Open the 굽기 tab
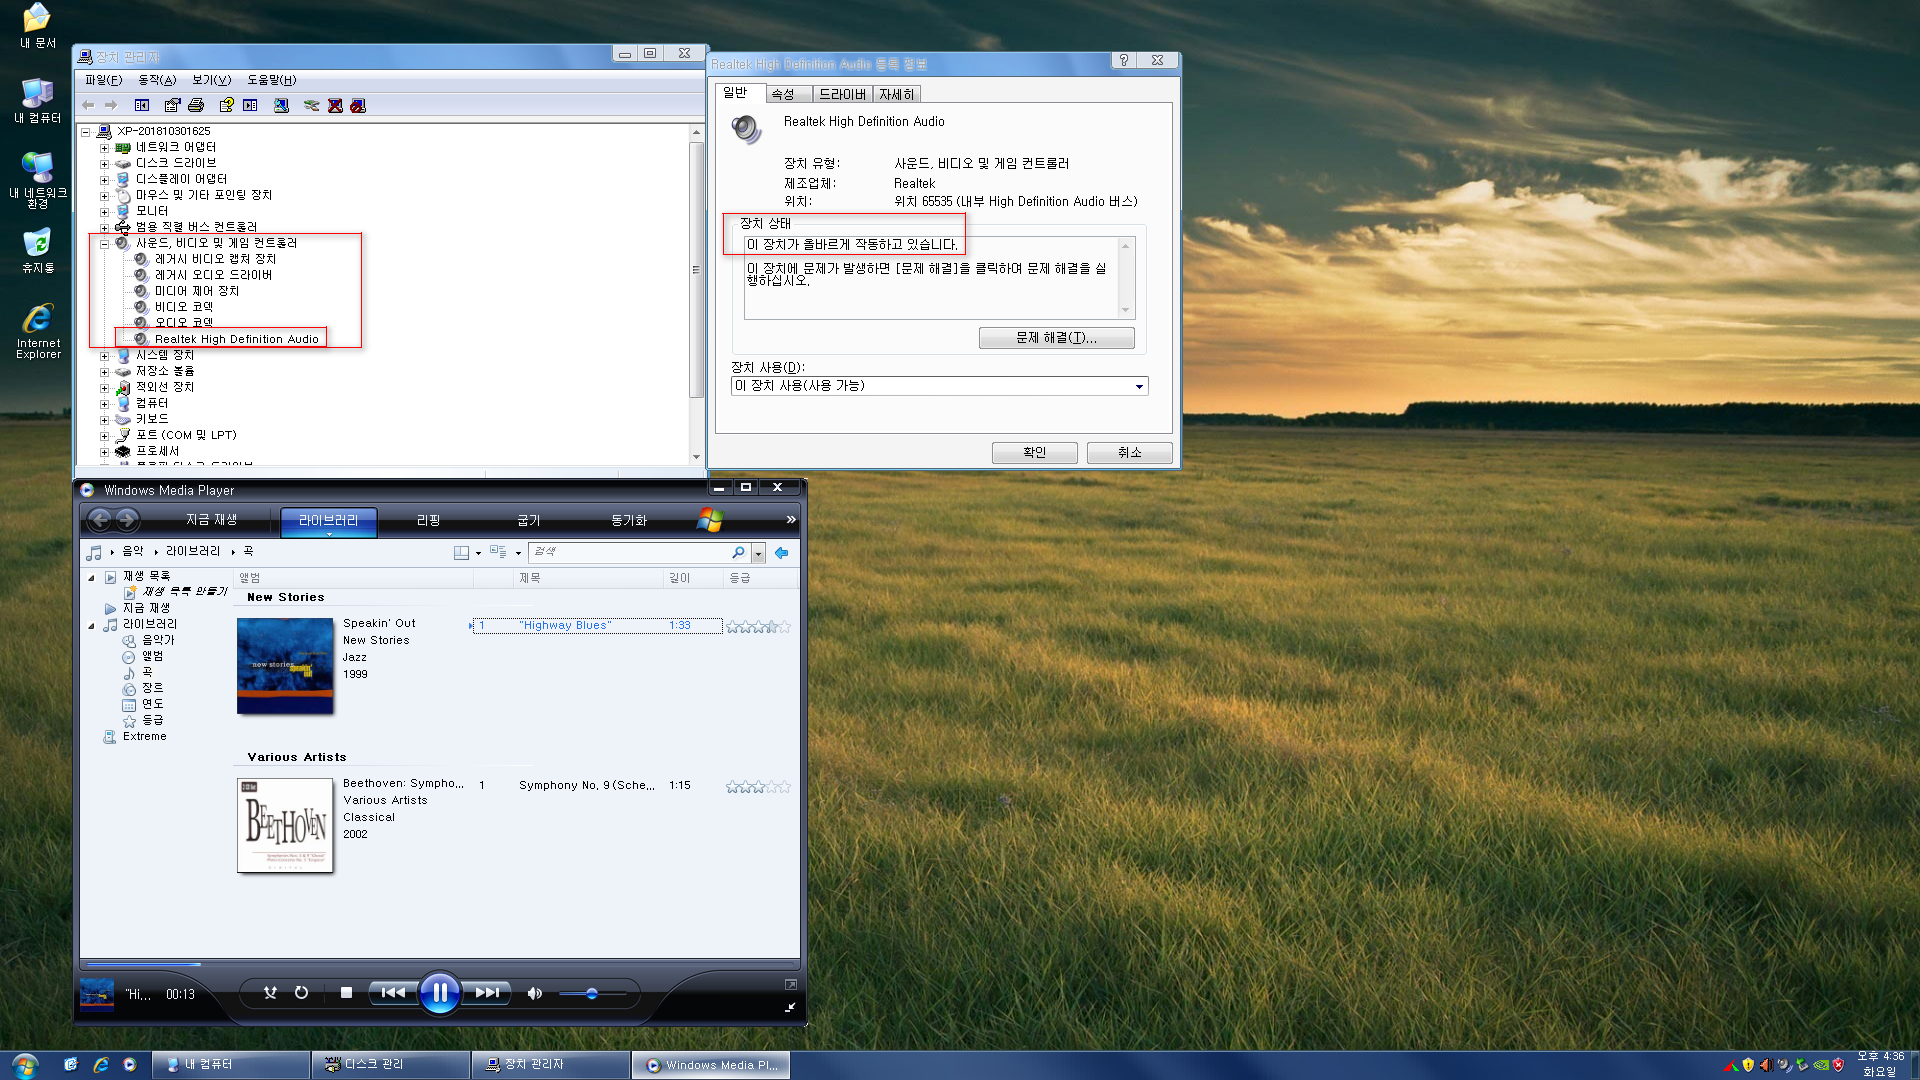This screenshot has height=1080, width=1920. tap(528, 521)
